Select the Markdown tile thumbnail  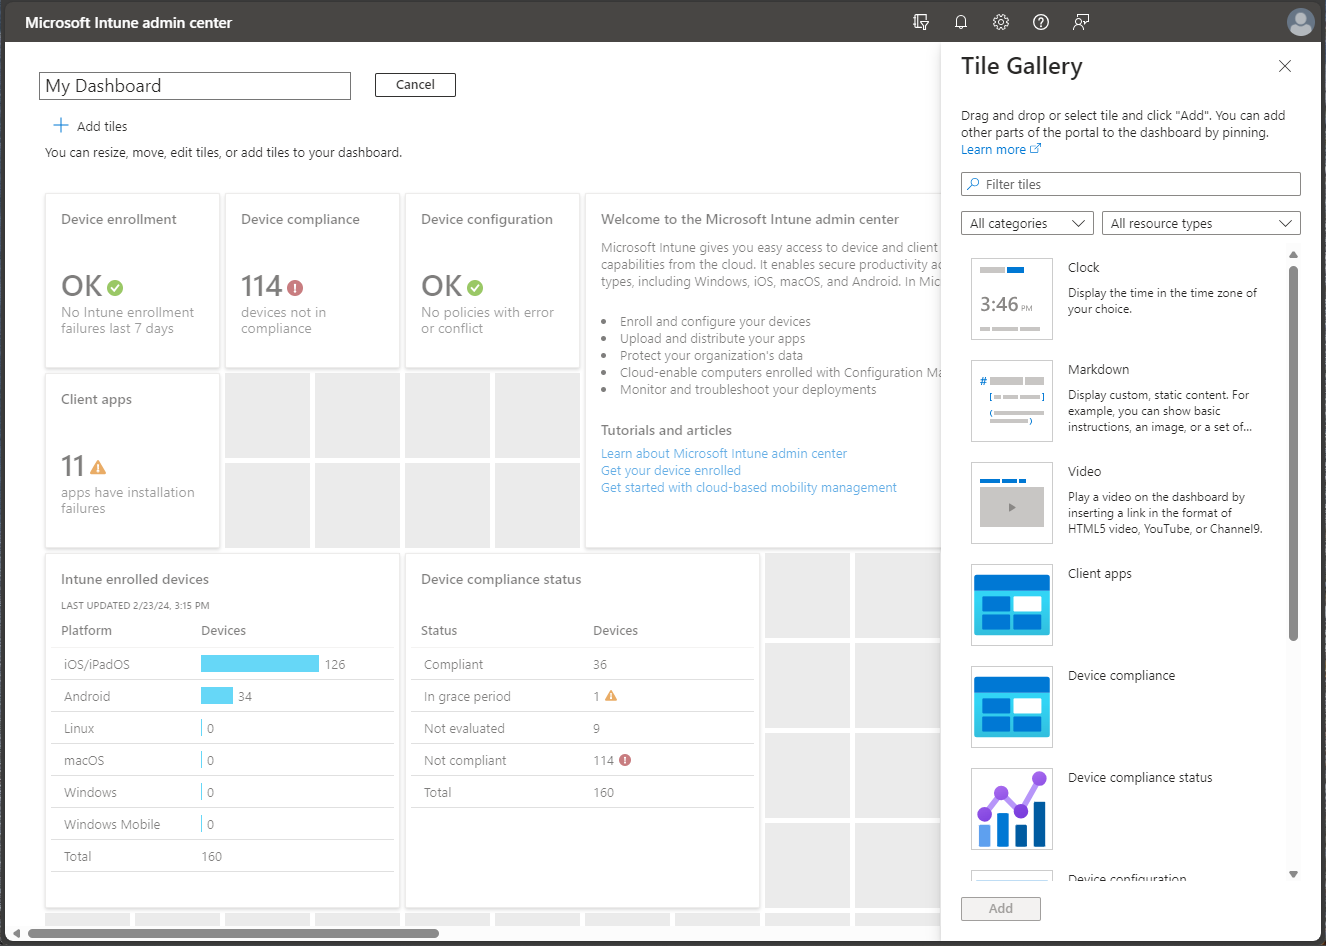click(x=1012, y=401)
